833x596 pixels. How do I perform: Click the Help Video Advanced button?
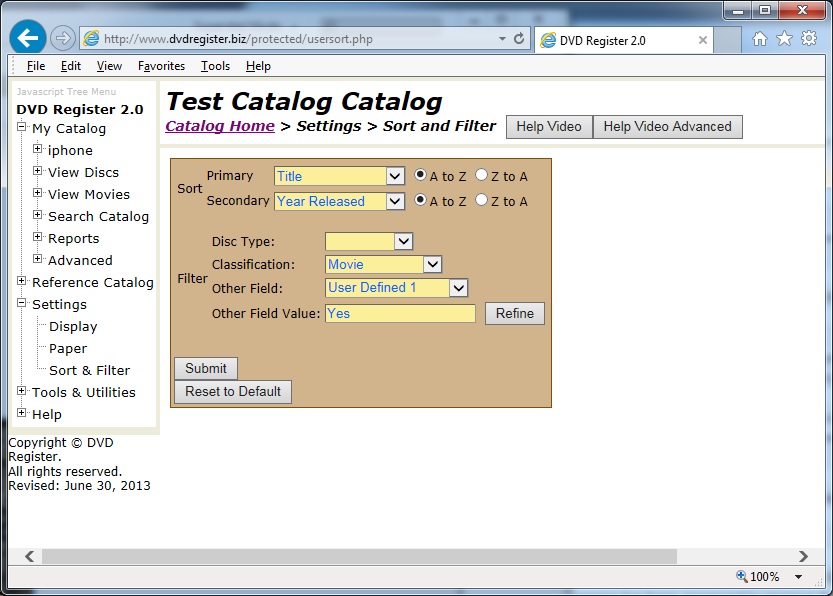667,126
